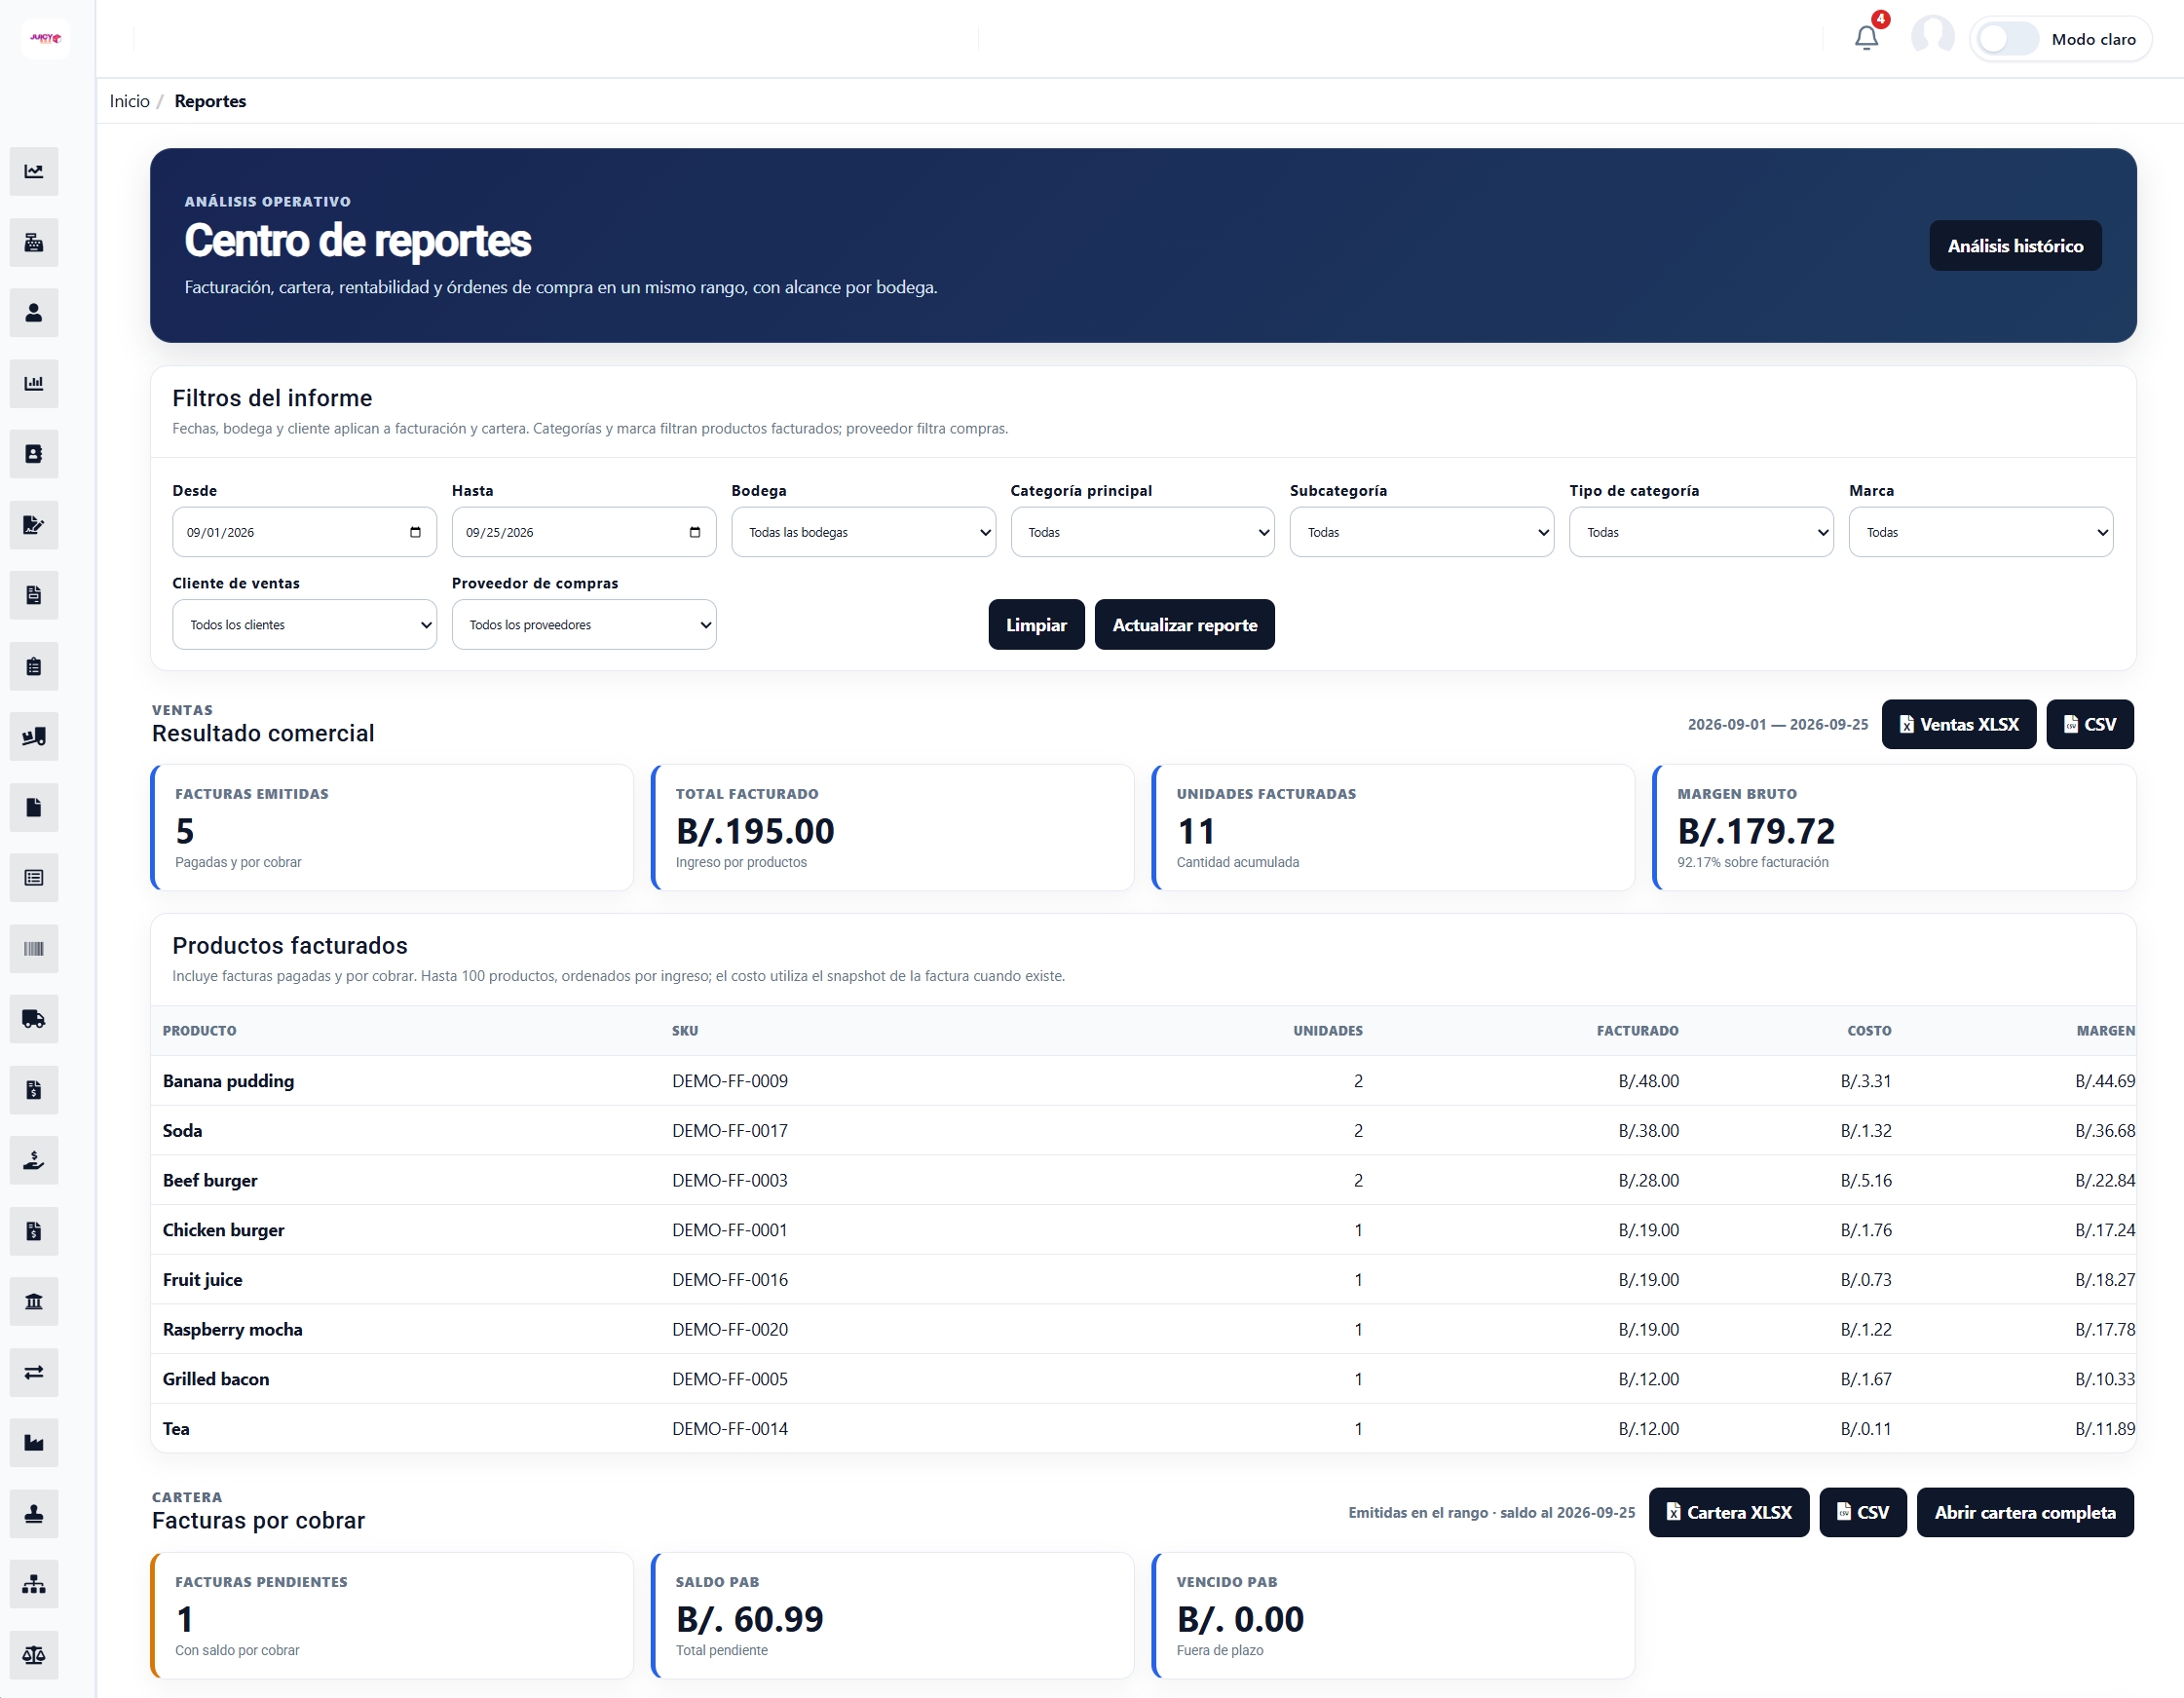Image resolution: width=2184 pixels, height=1698 pixels.
Task: Click the factory sidebar icon
Action: tap(34, 1443)
